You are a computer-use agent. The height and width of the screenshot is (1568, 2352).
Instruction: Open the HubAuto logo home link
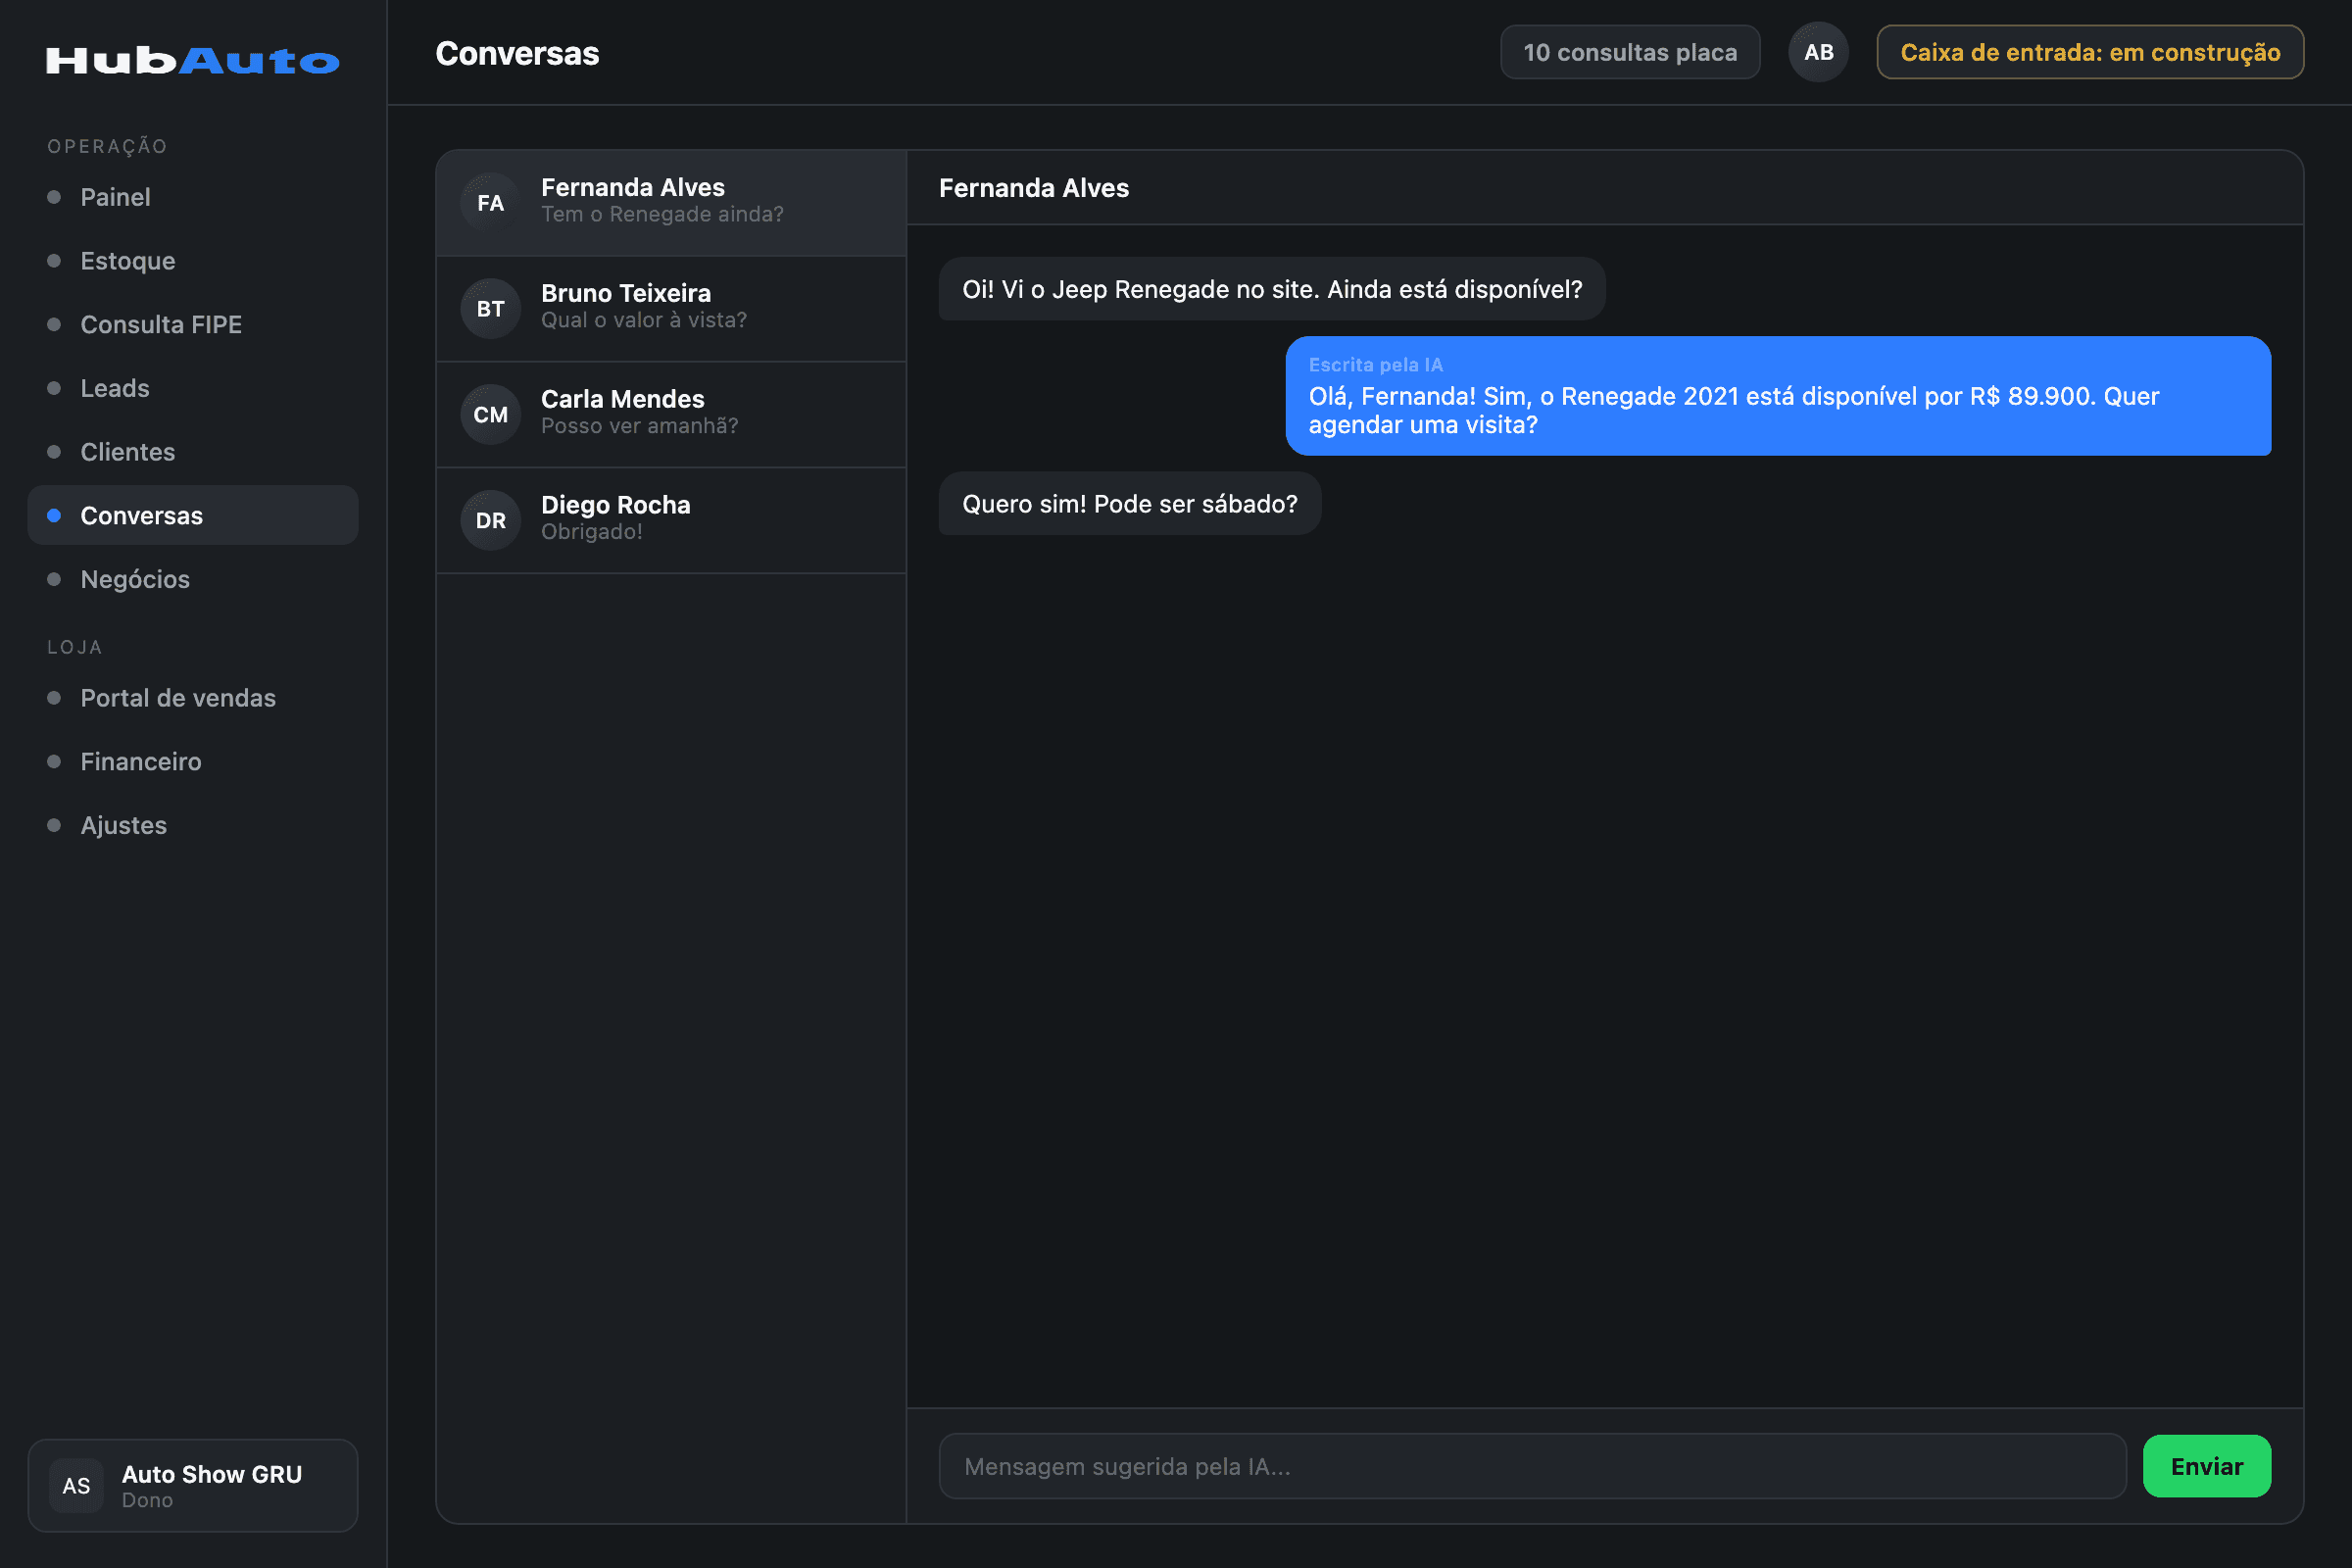pyautogui.click(x=193, y=61)
